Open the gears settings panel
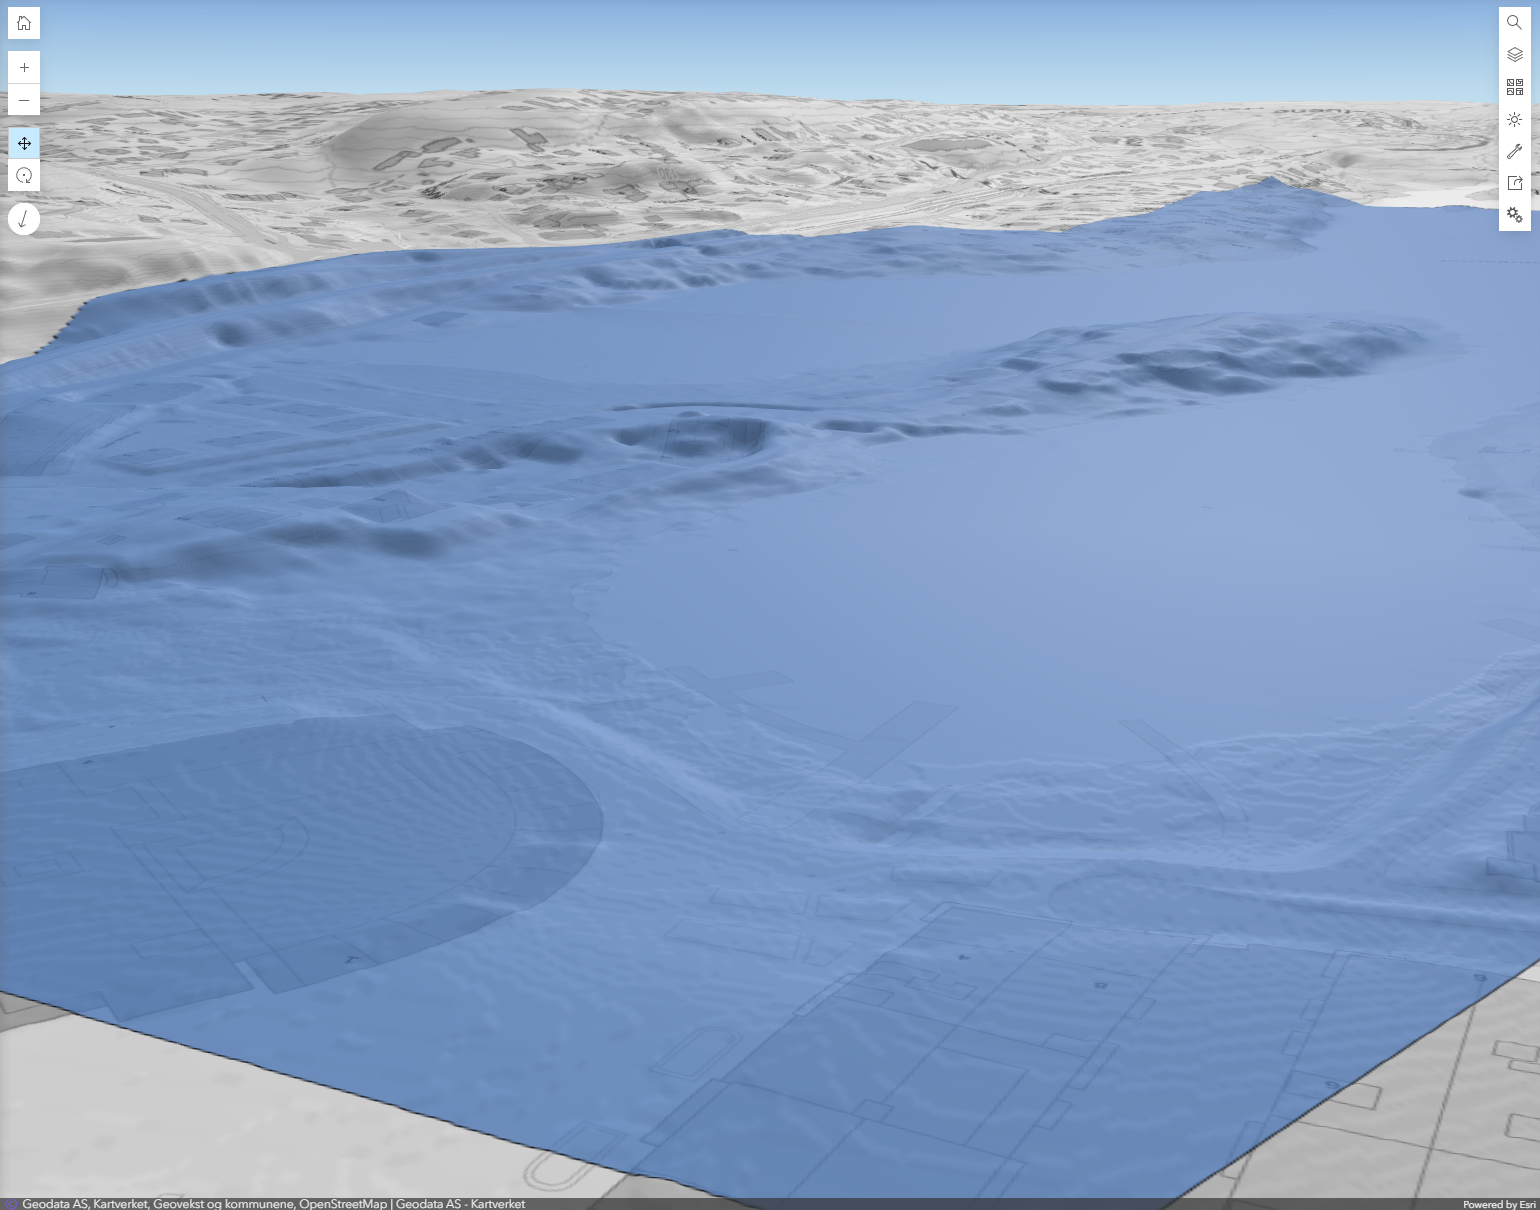This screenshot has width=1540, height=1210. tap(1515, 215)
